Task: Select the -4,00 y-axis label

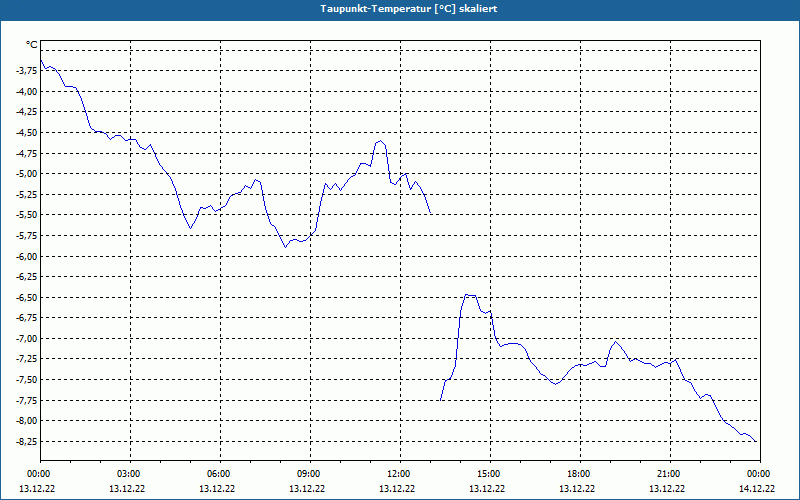Action: click(x=28, y=91)
